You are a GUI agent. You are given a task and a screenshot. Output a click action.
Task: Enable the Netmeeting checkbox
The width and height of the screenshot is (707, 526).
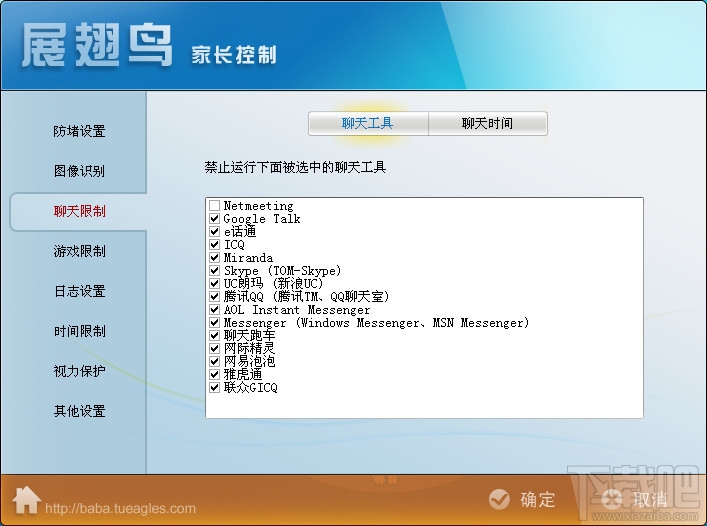click(215, 206)
